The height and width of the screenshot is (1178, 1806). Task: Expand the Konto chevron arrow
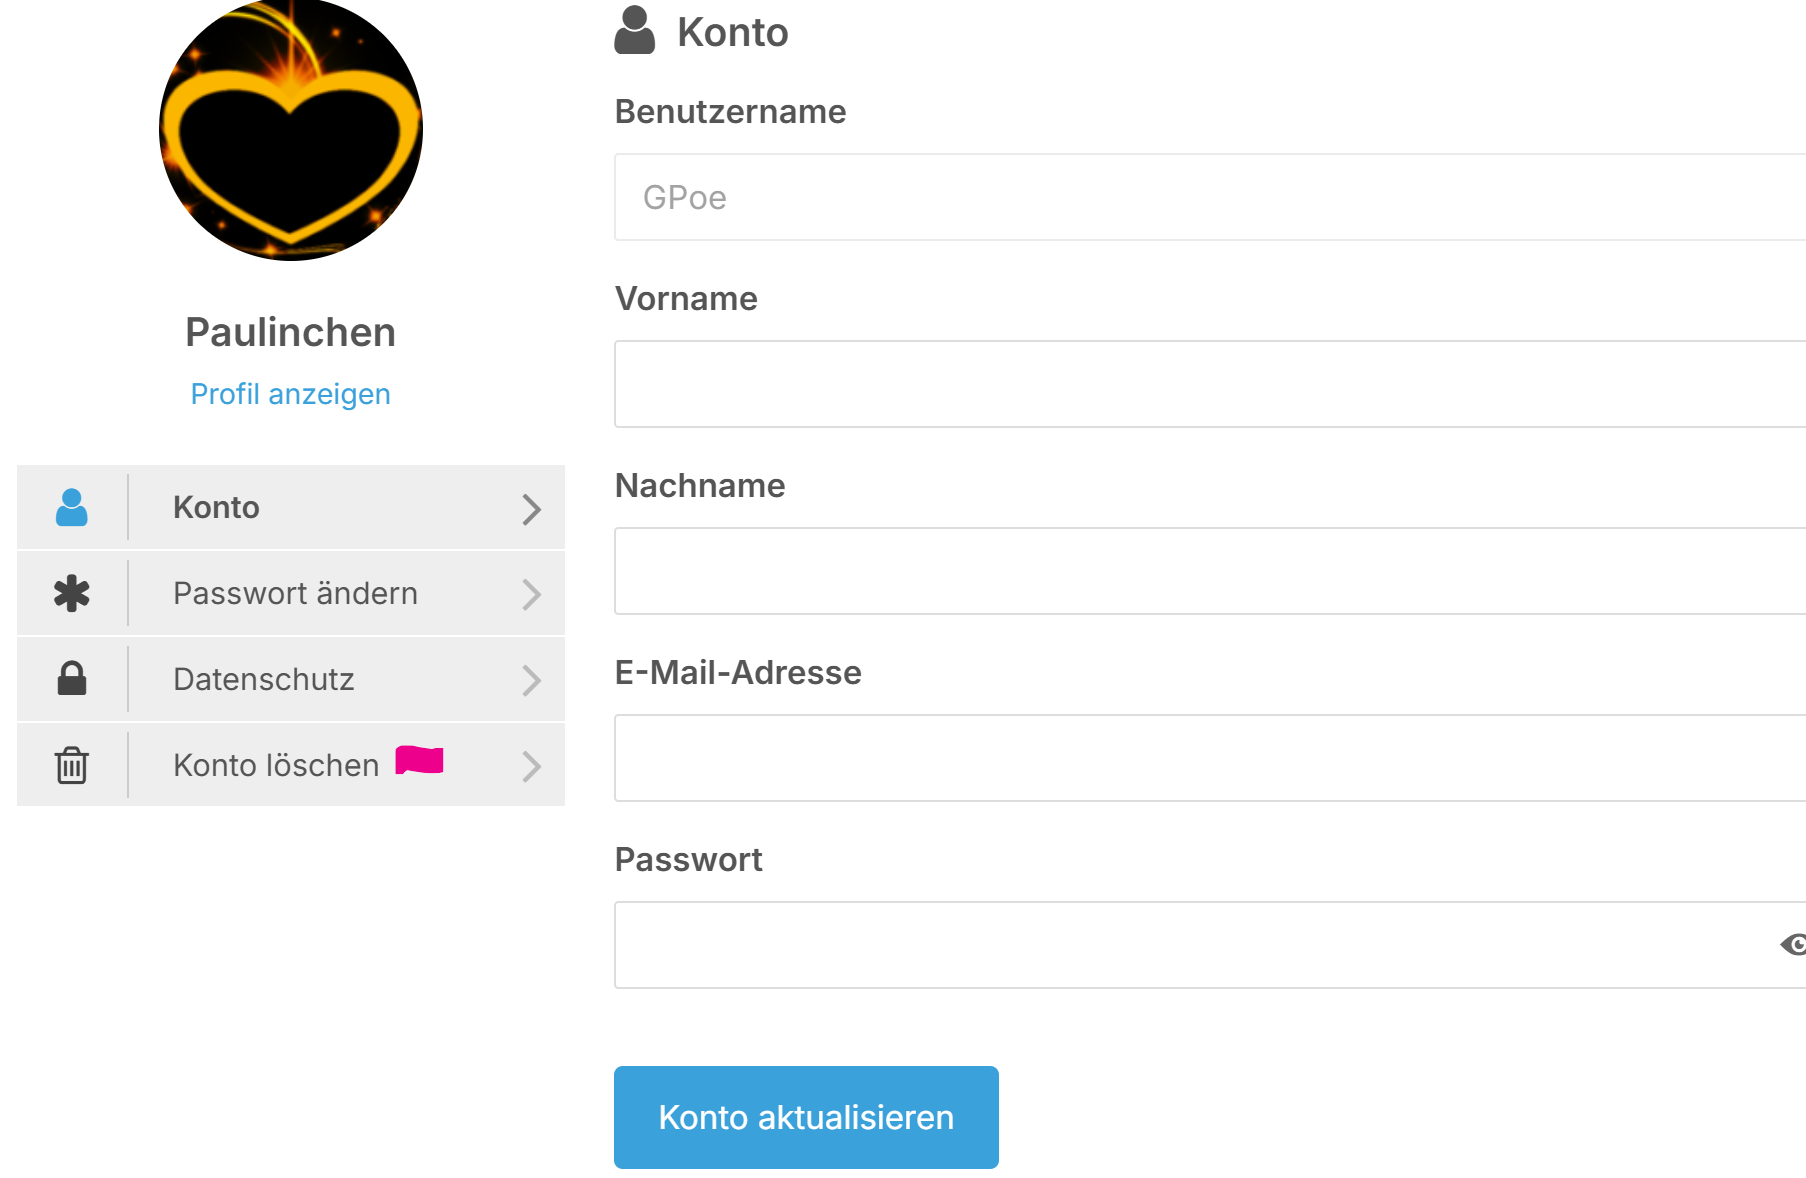point(531,509)
